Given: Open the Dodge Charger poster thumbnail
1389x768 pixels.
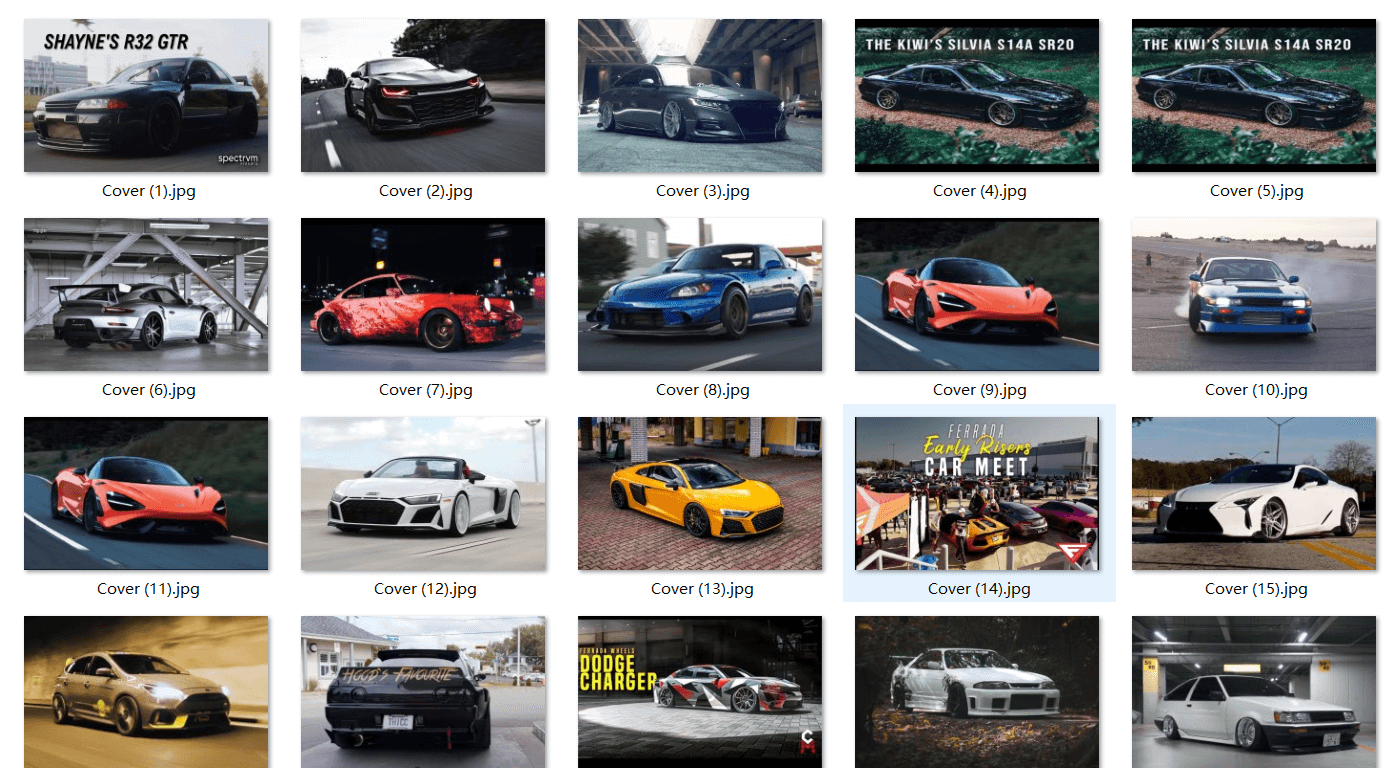Looking at the screenshot, I should coord(700,692).
